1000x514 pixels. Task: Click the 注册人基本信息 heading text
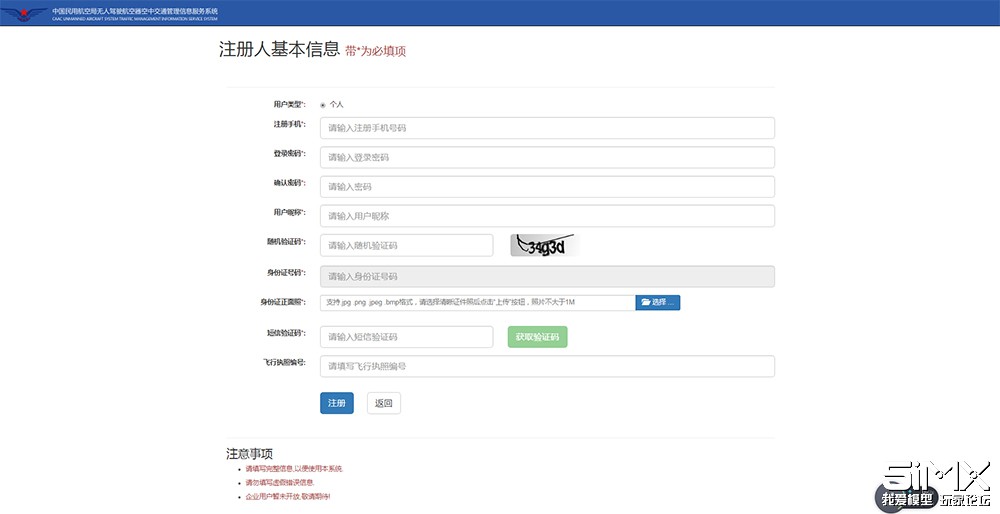(279, 50)
